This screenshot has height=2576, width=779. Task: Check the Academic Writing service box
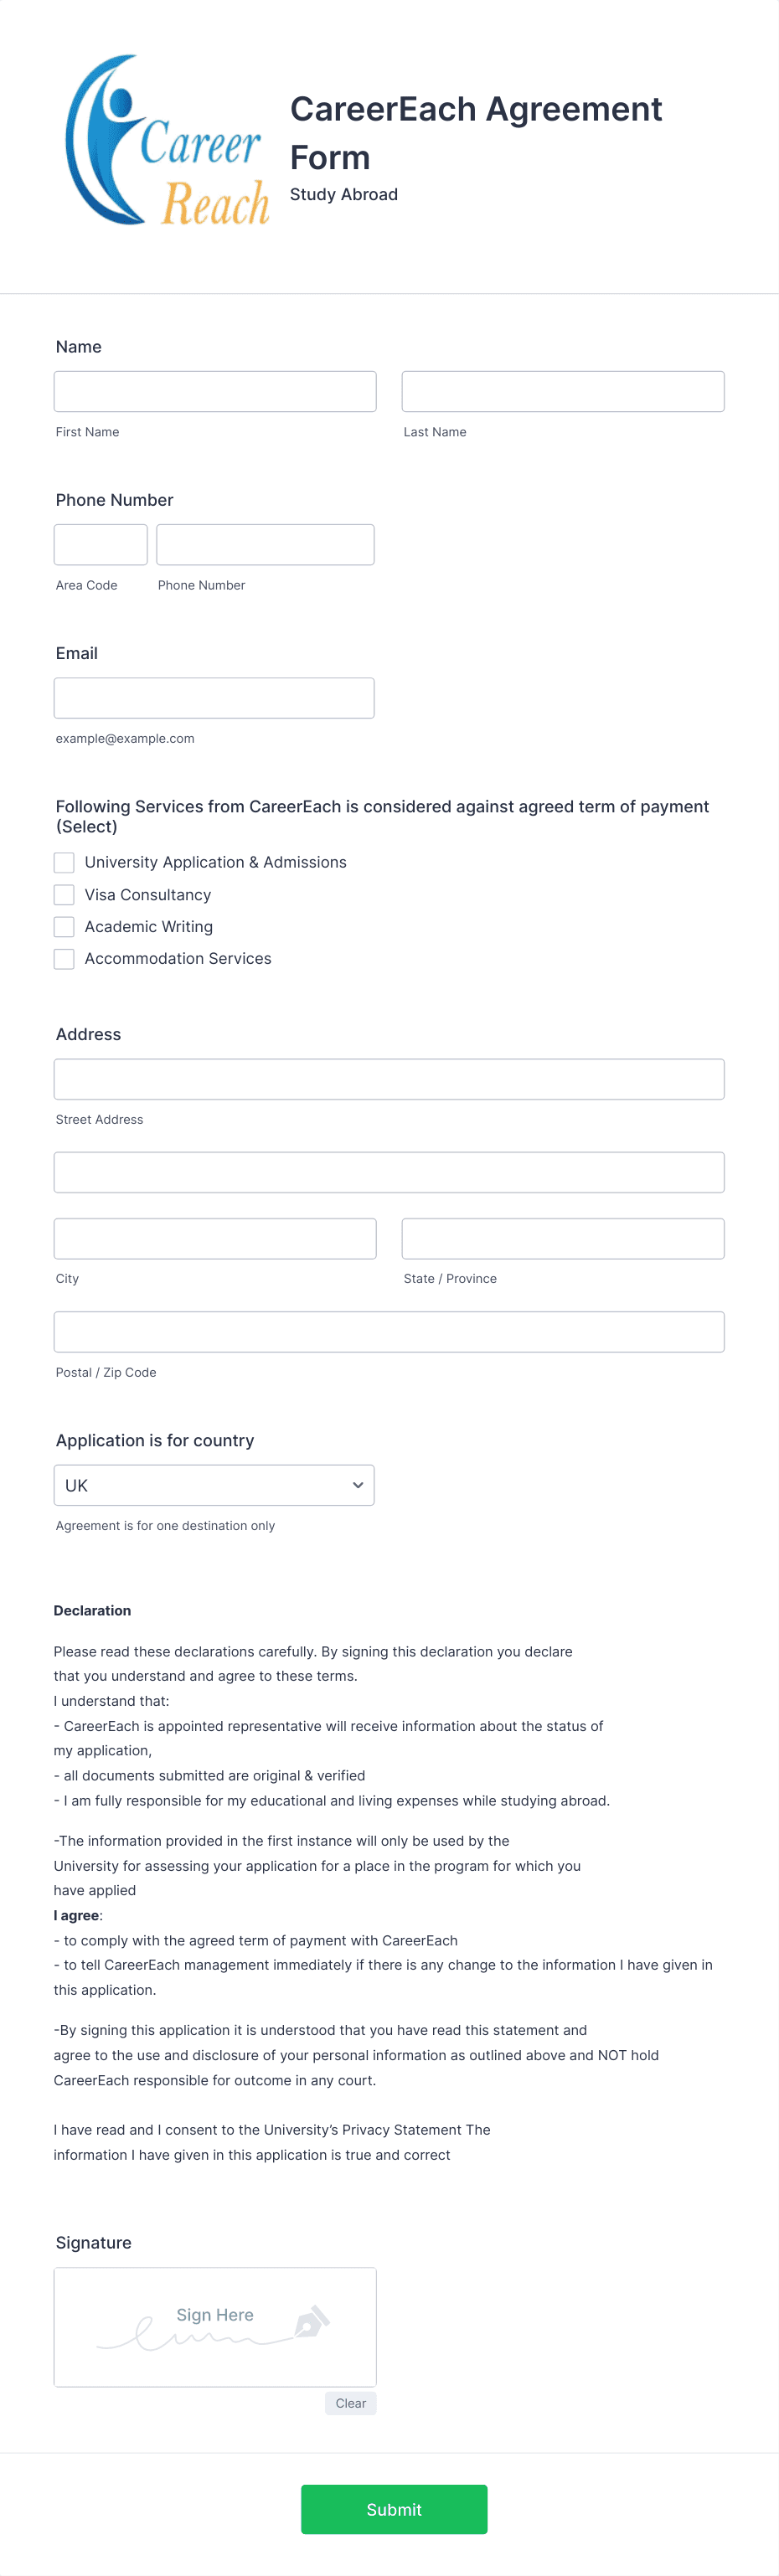point(64,926)
